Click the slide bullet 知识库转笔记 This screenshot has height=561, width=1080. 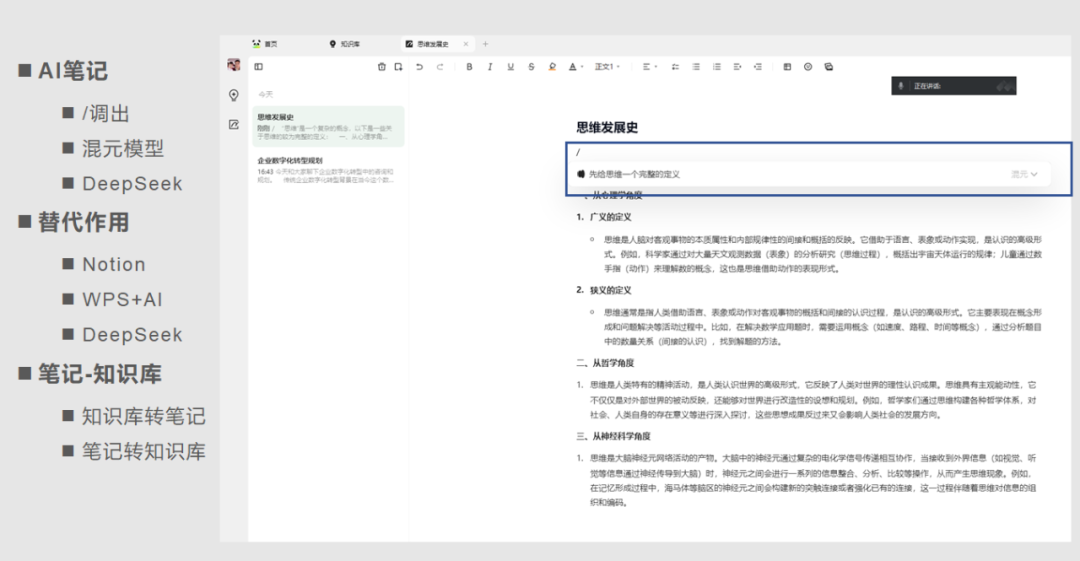143,417
